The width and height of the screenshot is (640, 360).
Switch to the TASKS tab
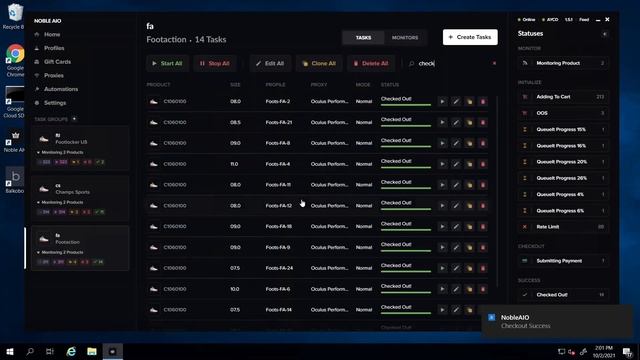click(x=363, y=38)
